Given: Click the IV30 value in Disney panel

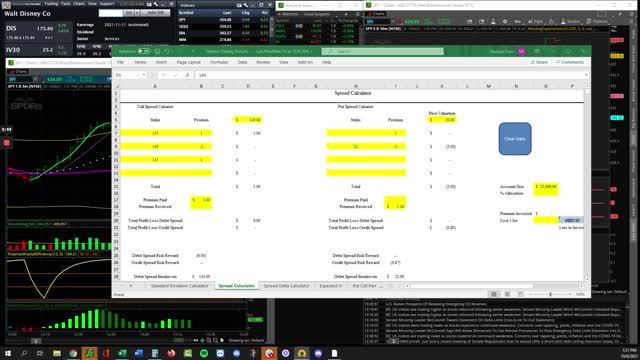Looking at the screenshot, I should click(x=48, y=50).
